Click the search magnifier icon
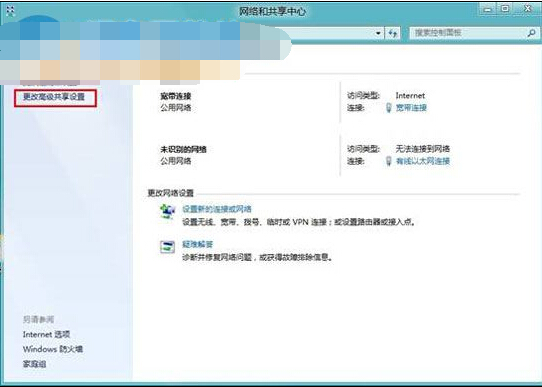The width and height of the screenshot is (542, 387). click(532, 33)
